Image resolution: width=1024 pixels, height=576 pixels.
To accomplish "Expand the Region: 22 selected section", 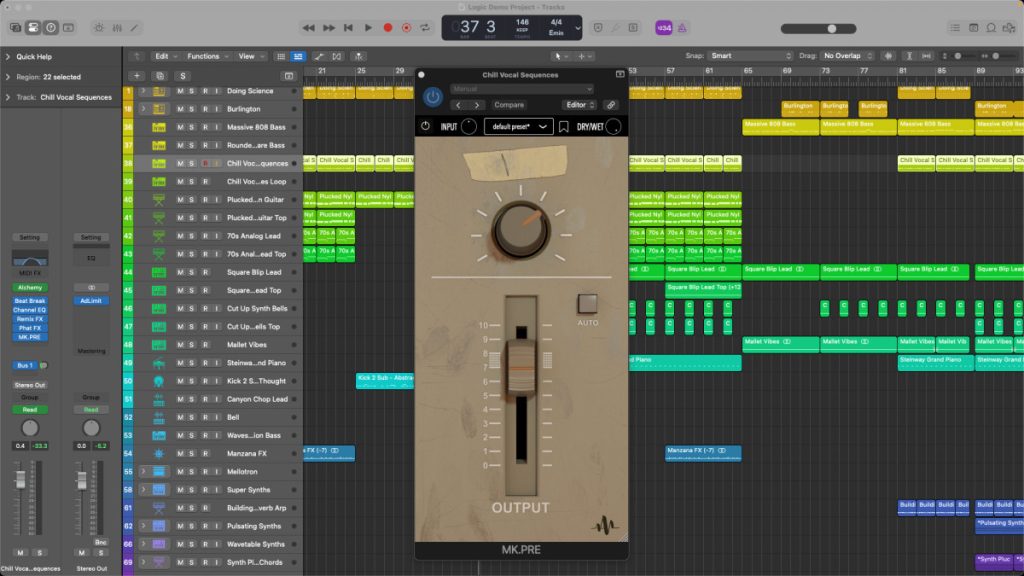I will click(x=8, y=77).
